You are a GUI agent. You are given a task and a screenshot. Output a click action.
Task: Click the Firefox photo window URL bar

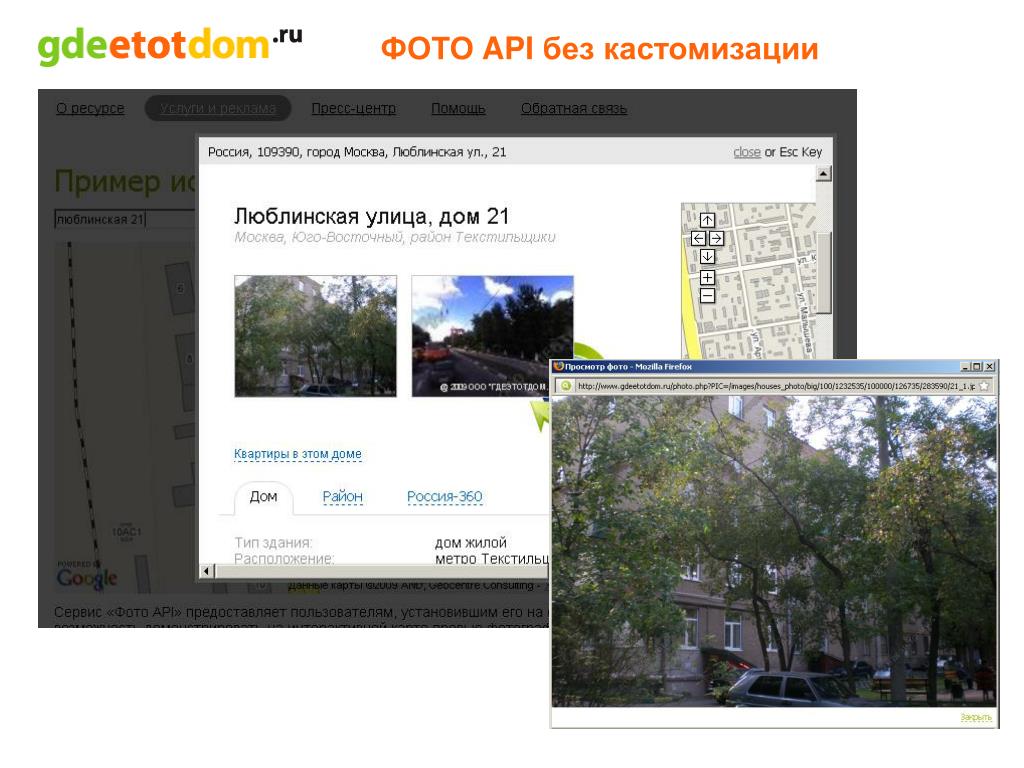(775, 386)
